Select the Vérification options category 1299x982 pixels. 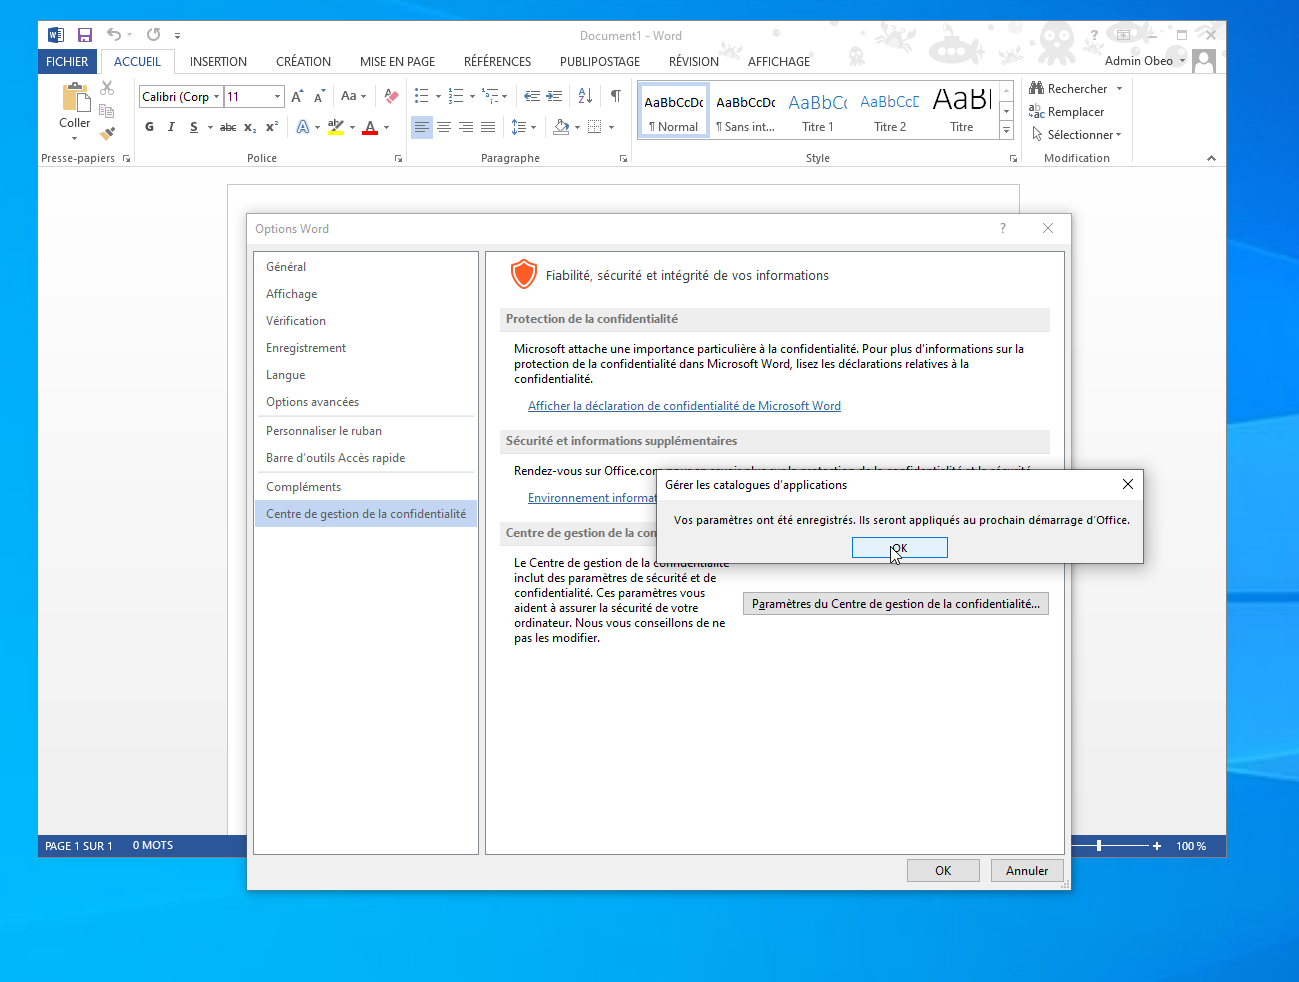pos(366,321)
